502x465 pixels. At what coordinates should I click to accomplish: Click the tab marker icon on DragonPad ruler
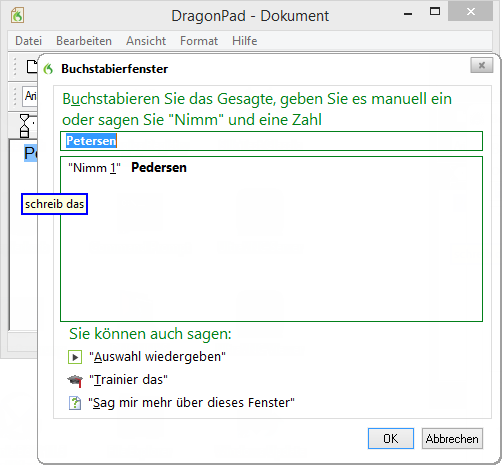[25, 126]
